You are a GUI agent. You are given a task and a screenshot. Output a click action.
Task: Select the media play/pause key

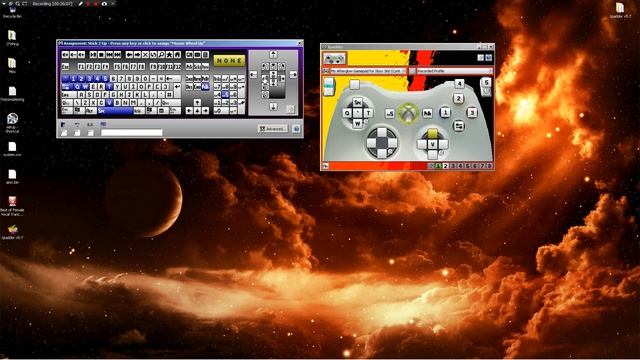pos(93,55)
